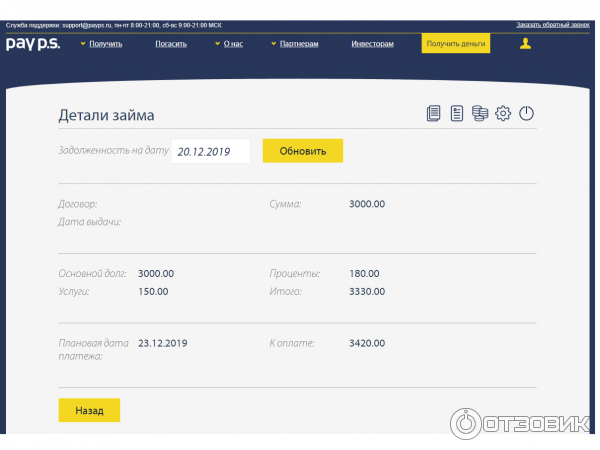Click the checklist document icon
600x450 pixels.
(x=457, y=114)
